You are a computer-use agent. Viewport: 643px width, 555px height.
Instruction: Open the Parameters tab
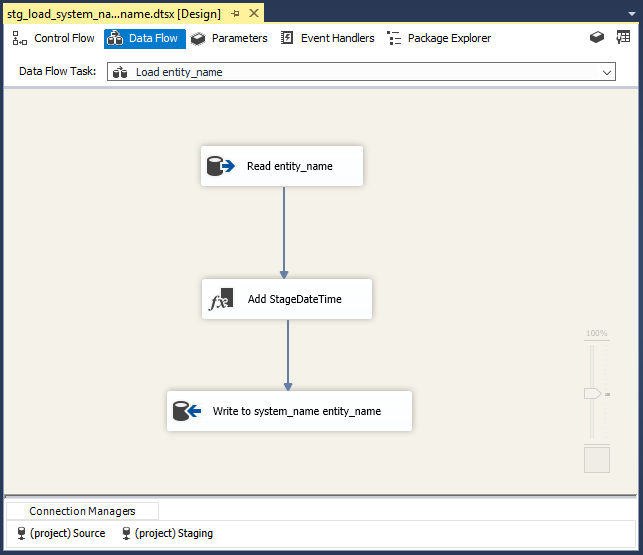pyautogui.click(x=229, y=38)
